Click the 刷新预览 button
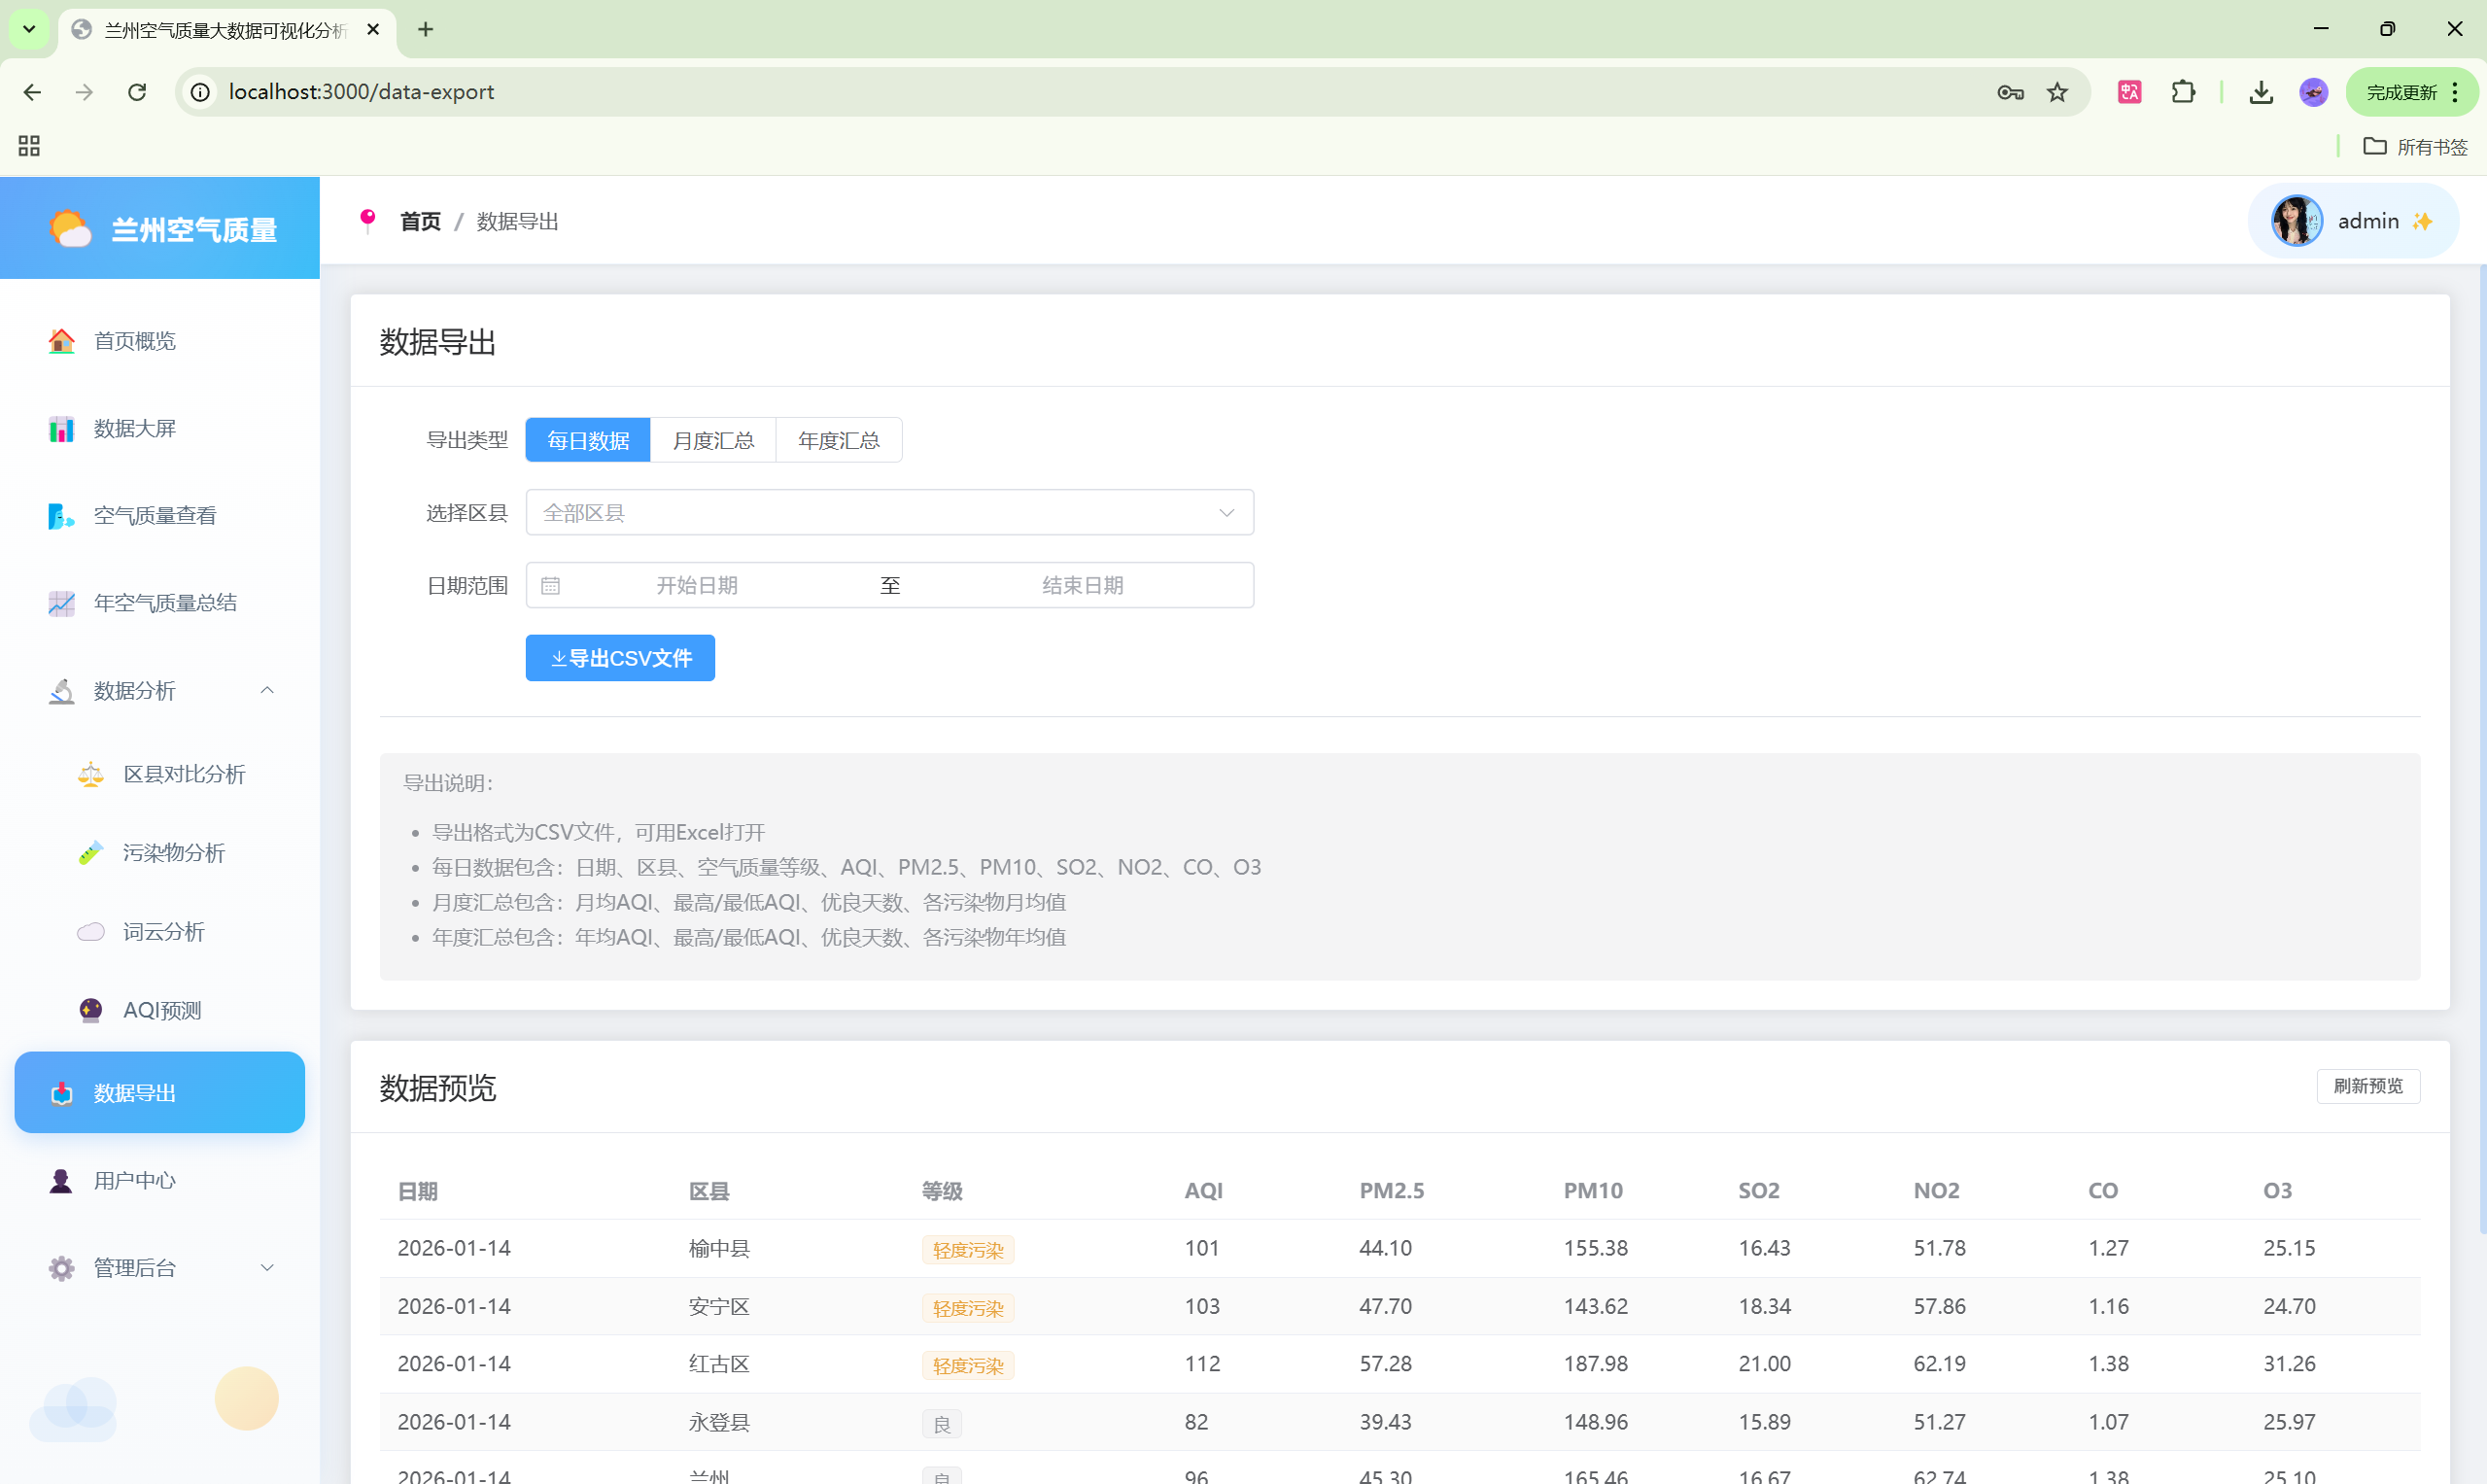 tap(2367, 1086)
